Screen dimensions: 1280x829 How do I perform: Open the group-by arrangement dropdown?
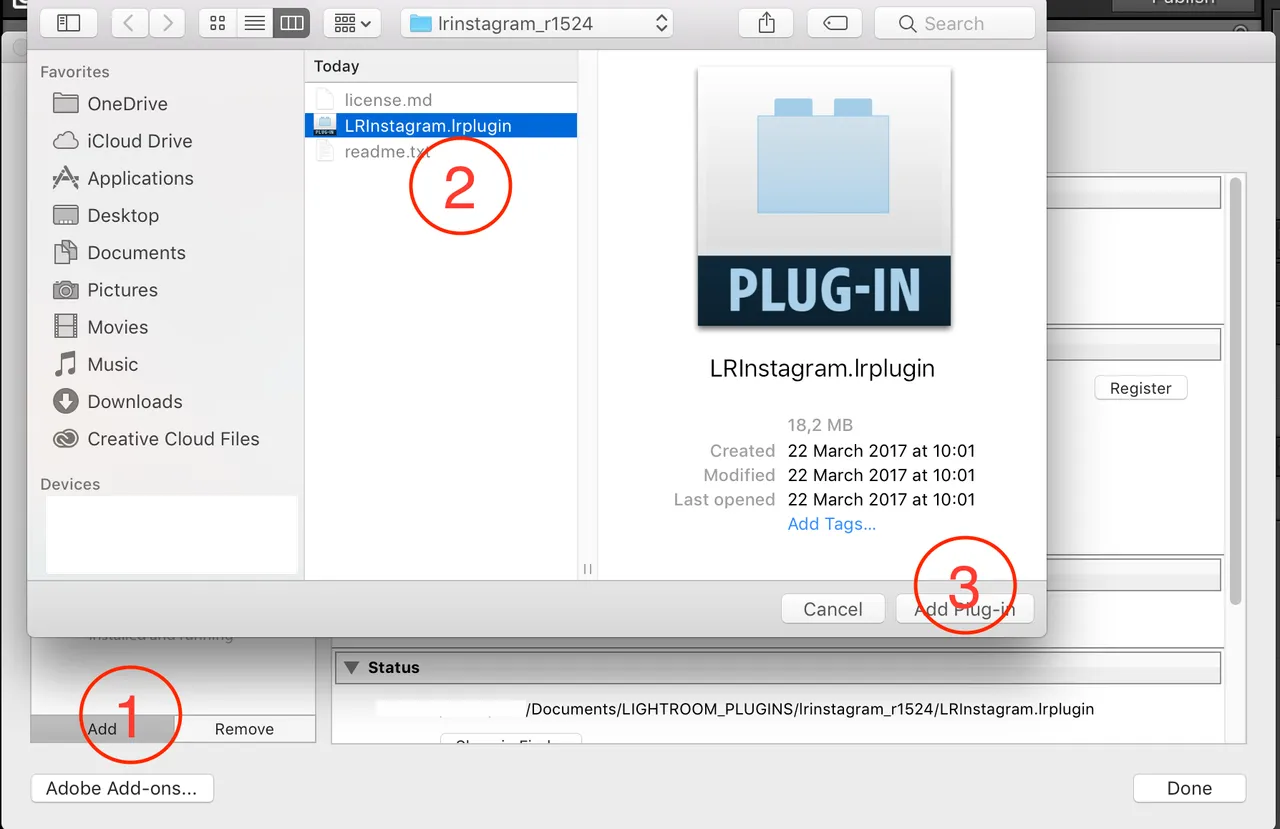(352, 23)
